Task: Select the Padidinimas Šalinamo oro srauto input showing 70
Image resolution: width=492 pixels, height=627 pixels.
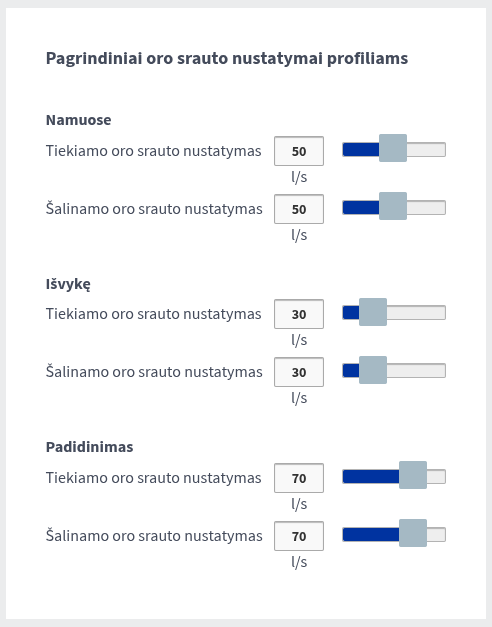Action: tap(299, 536)
